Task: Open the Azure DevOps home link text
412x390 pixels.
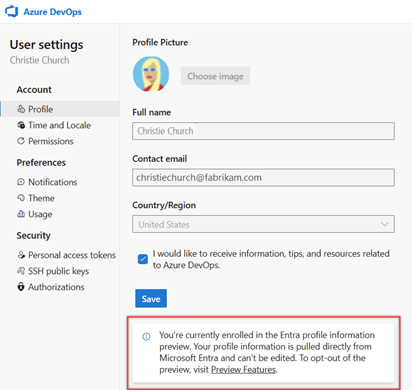Action: click(x=52, y=12)
